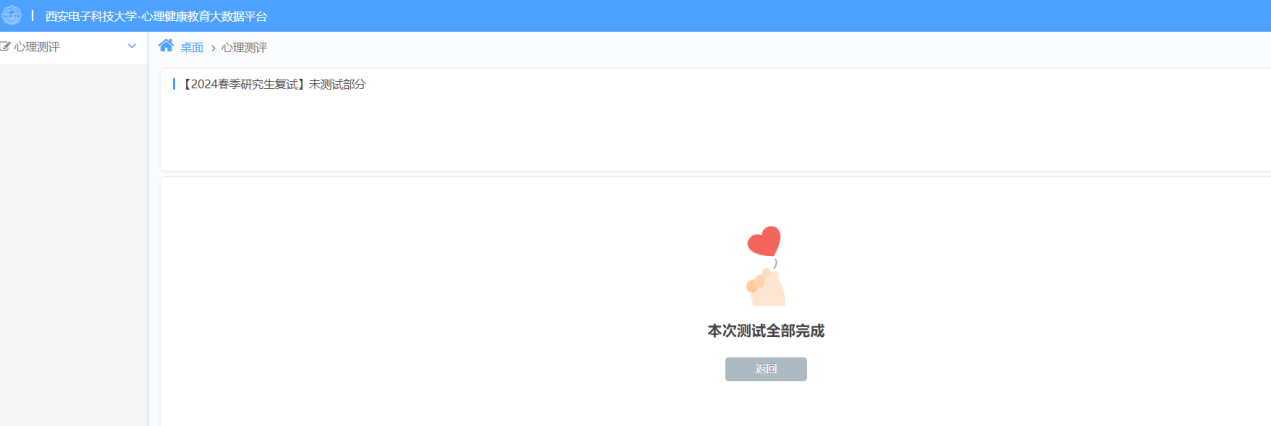1271x426 pixels.
Task: Click the hand illustration below the heart
Action: point(766,287)
